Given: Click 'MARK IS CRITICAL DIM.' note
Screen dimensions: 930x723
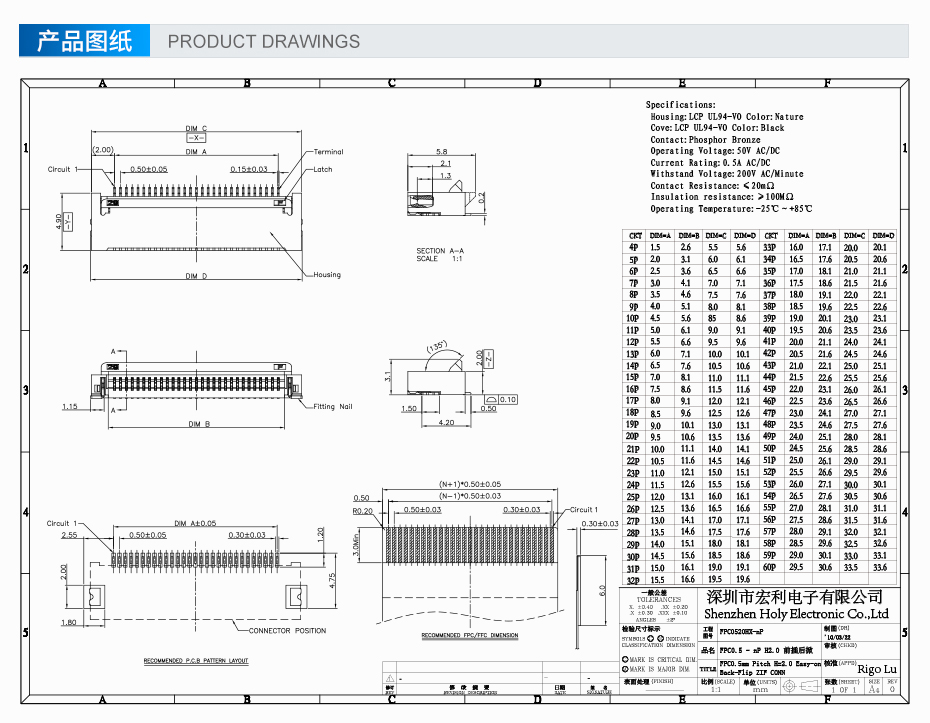Looking at the screenshot, I should (663, 660).
